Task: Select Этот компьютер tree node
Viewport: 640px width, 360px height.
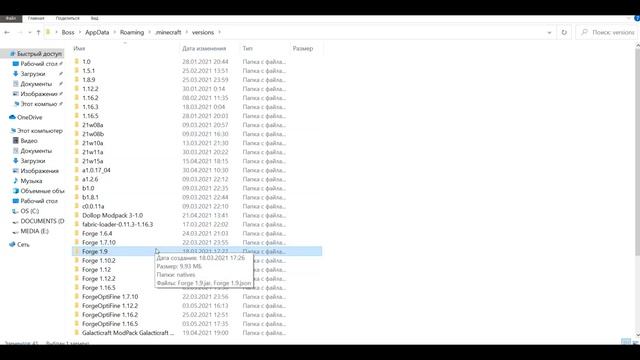Action: tap(40, 131)
